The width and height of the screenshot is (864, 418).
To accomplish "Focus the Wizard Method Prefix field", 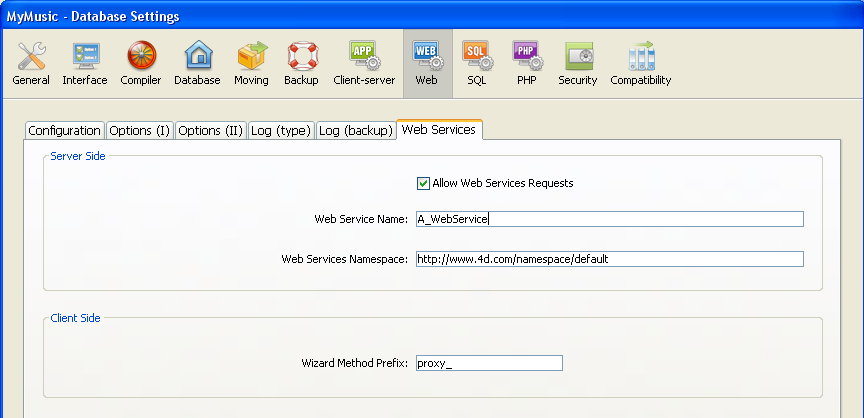I will (x=488, y=364).
